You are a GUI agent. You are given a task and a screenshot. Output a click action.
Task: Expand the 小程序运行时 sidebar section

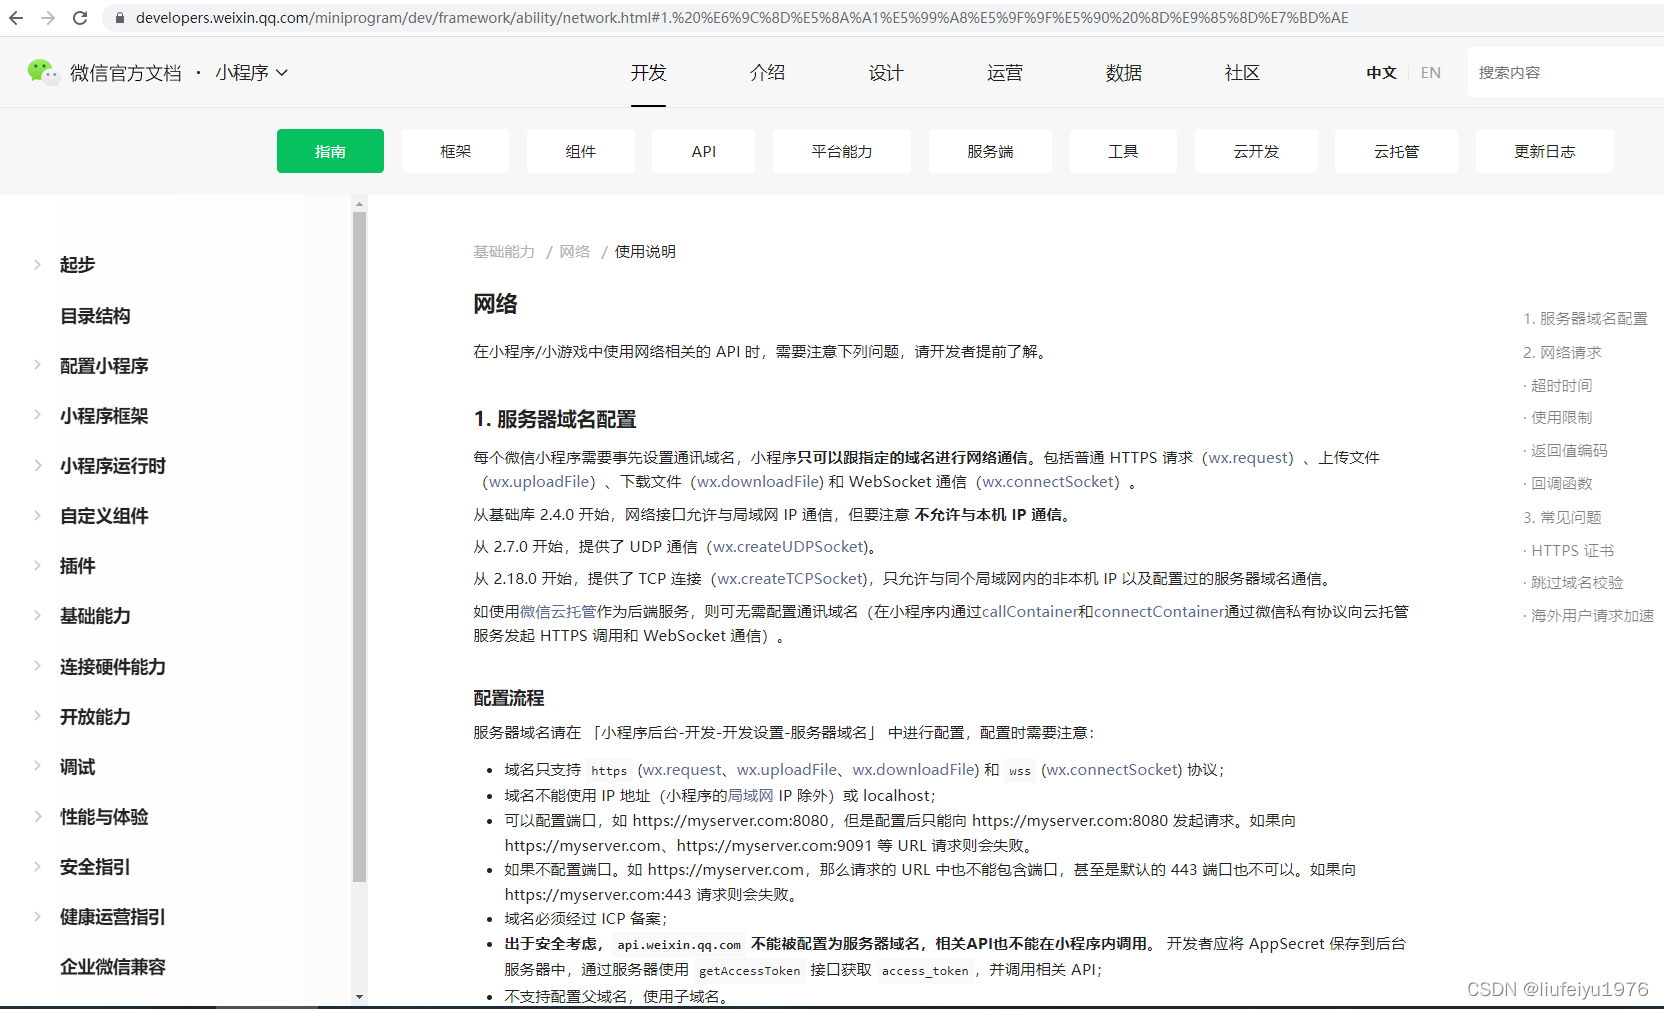[x=37, y=466]
